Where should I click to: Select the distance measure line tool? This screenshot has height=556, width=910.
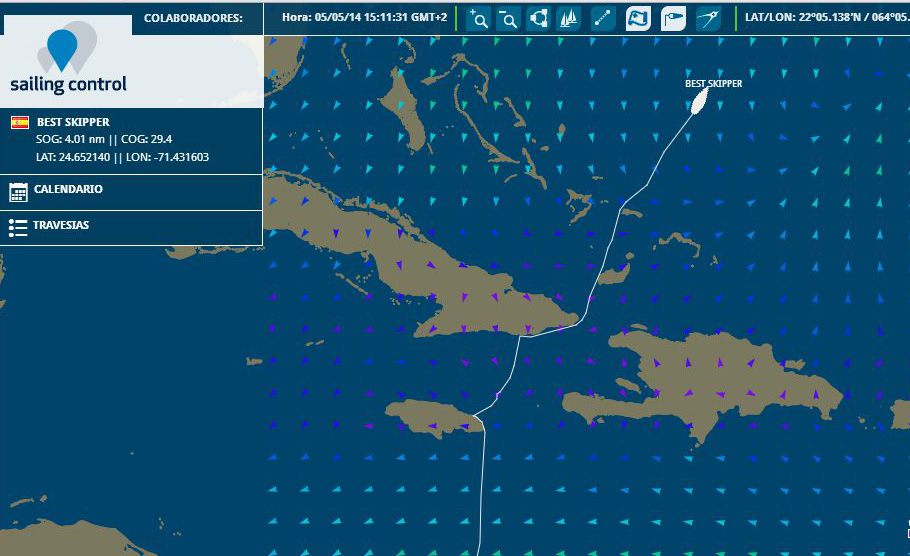pyautogui.click(x=603, y=18)
